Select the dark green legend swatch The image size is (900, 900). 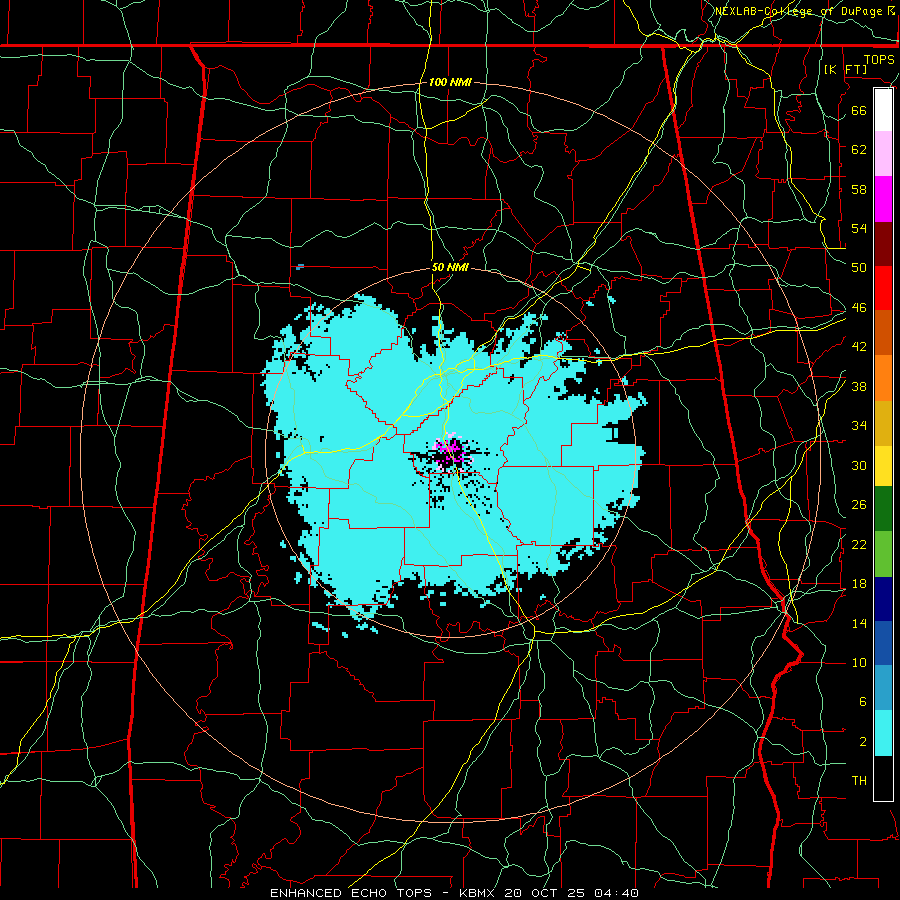(883, 509)
